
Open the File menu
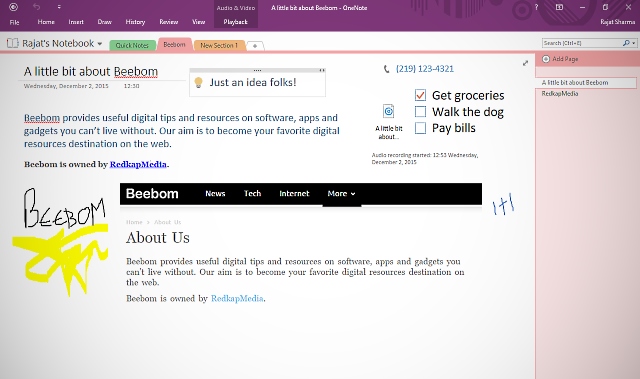(14, 22)
